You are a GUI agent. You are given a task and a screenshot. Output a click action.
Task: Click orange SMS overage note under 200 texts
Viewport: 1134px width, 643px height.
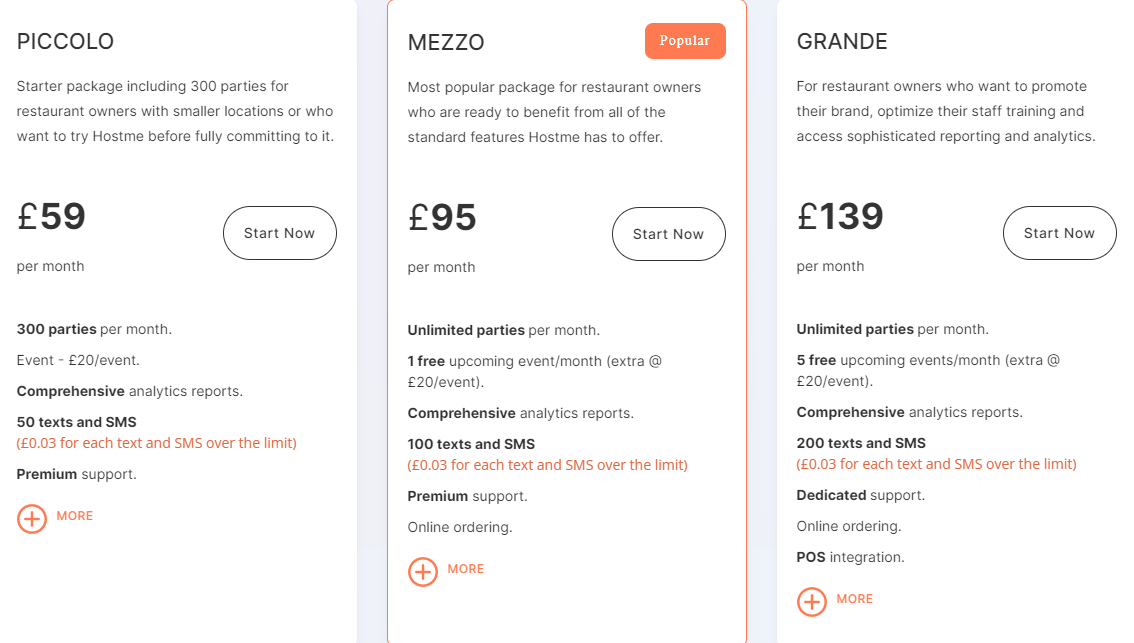tap(937, 464)
